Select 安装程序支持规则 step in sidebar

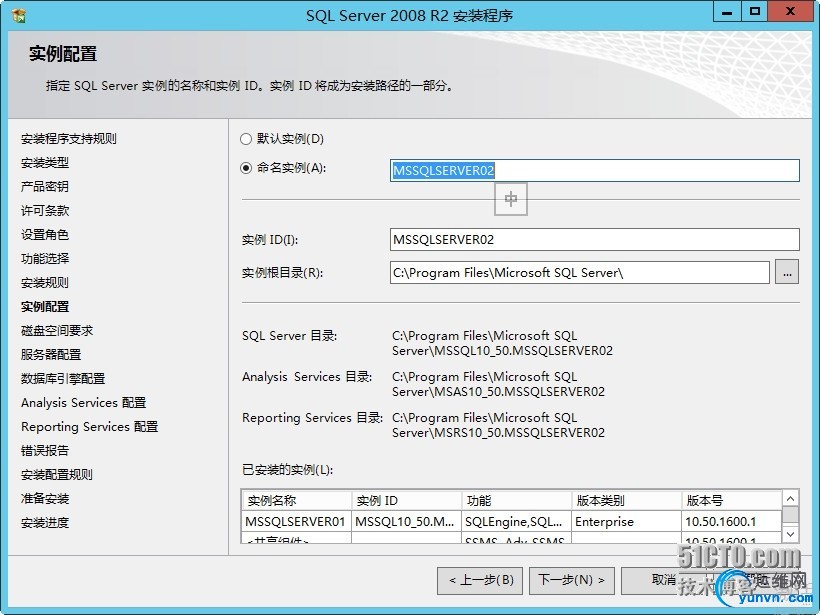(69, 139)
